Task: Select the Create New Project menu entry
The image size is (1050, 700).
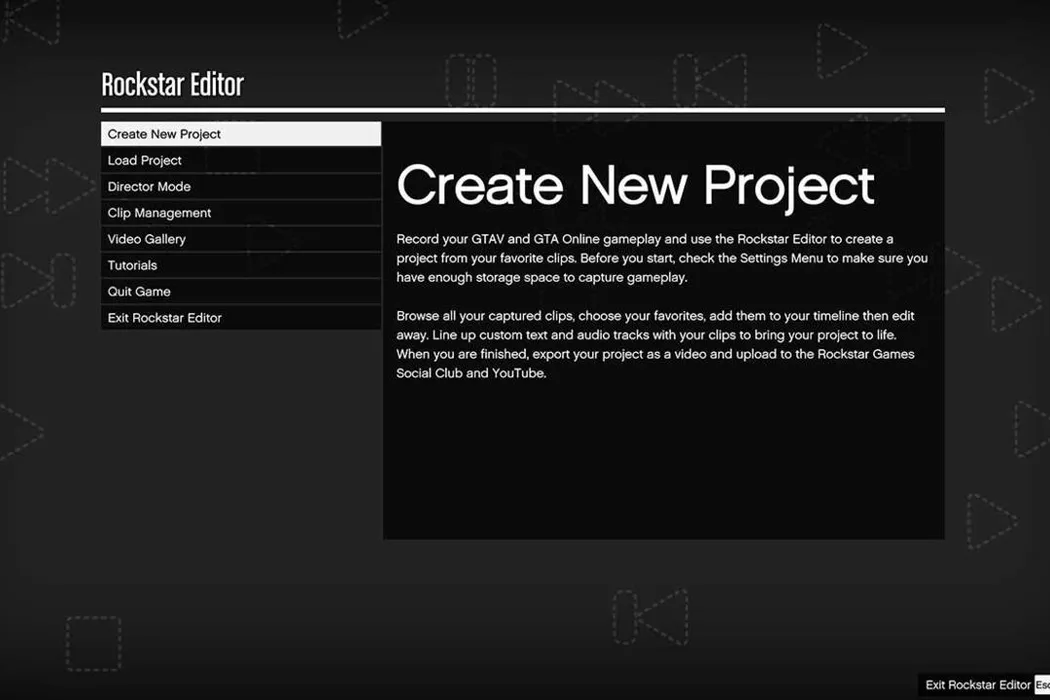Action: [x=240, y=134]
